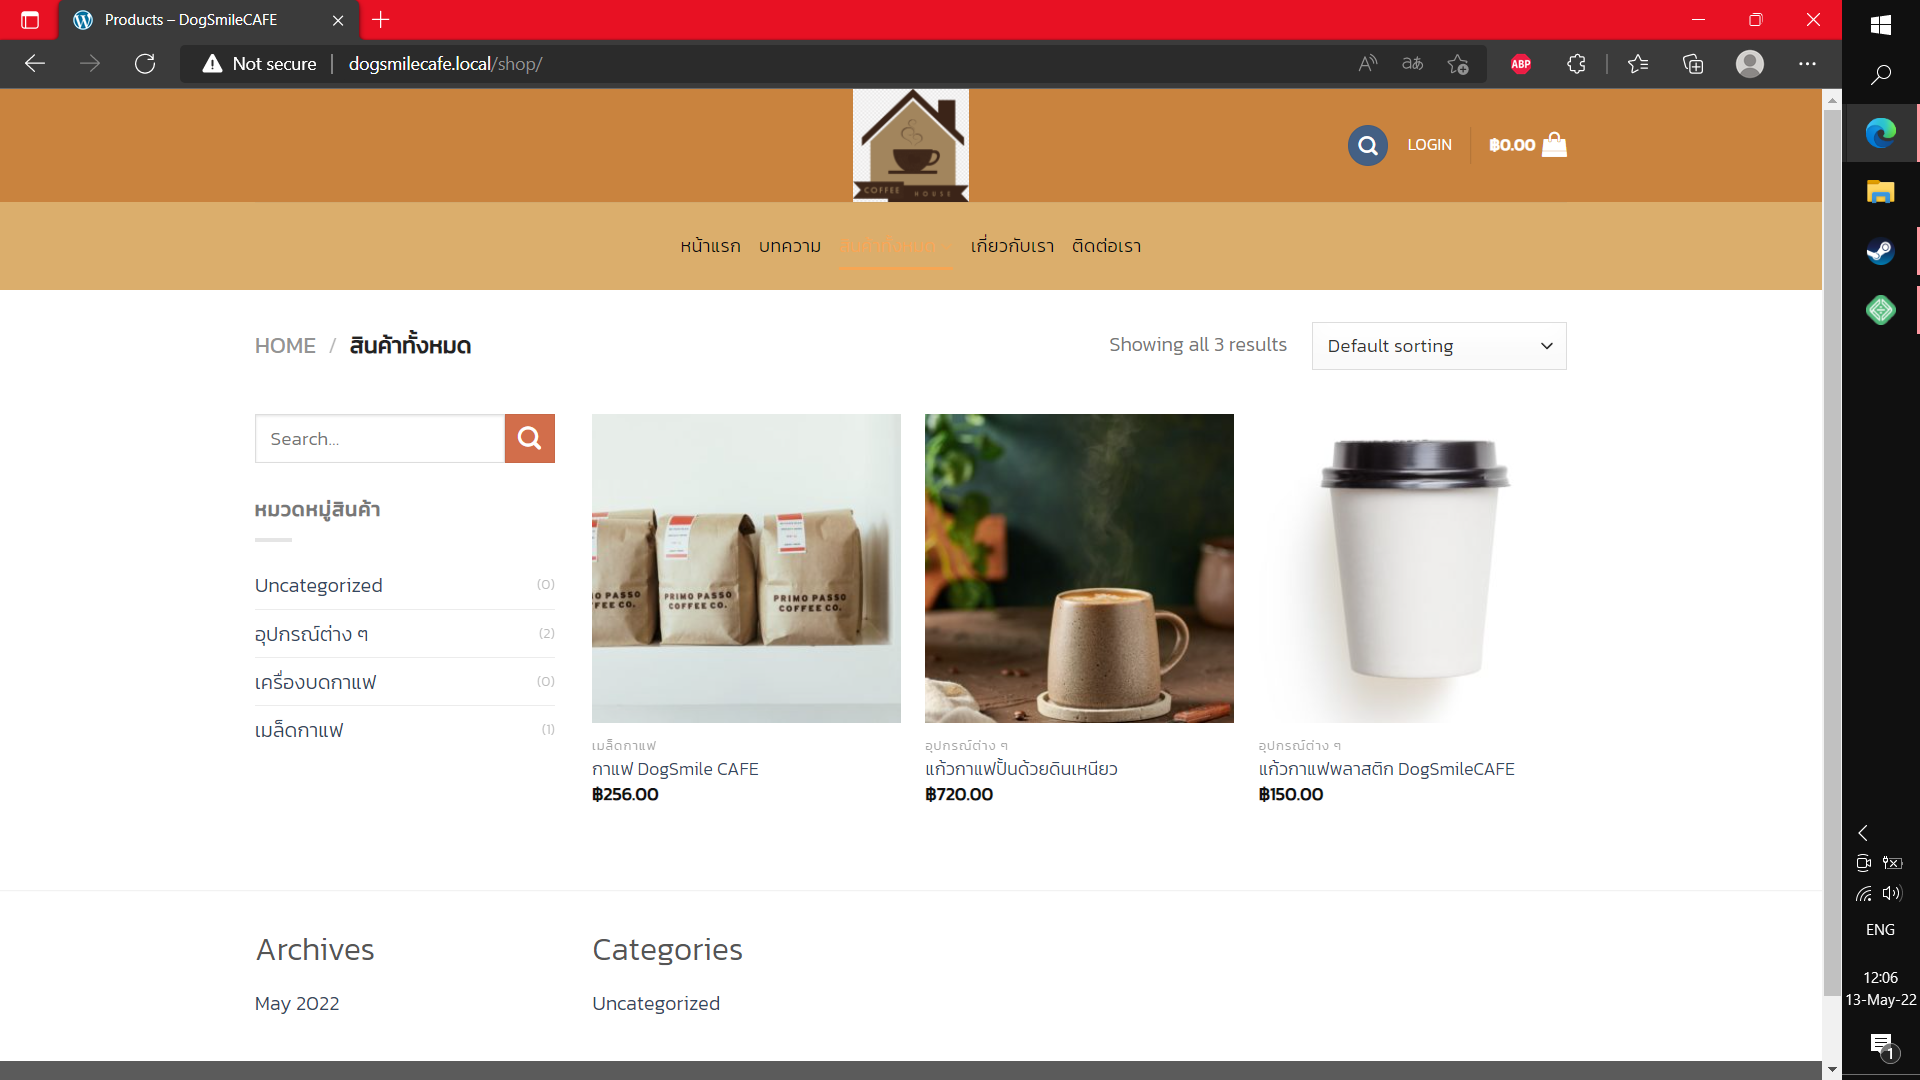Open the เครื่องบดกาแฟ category
Screen dimensions: 1920x1080
[315, 682]
